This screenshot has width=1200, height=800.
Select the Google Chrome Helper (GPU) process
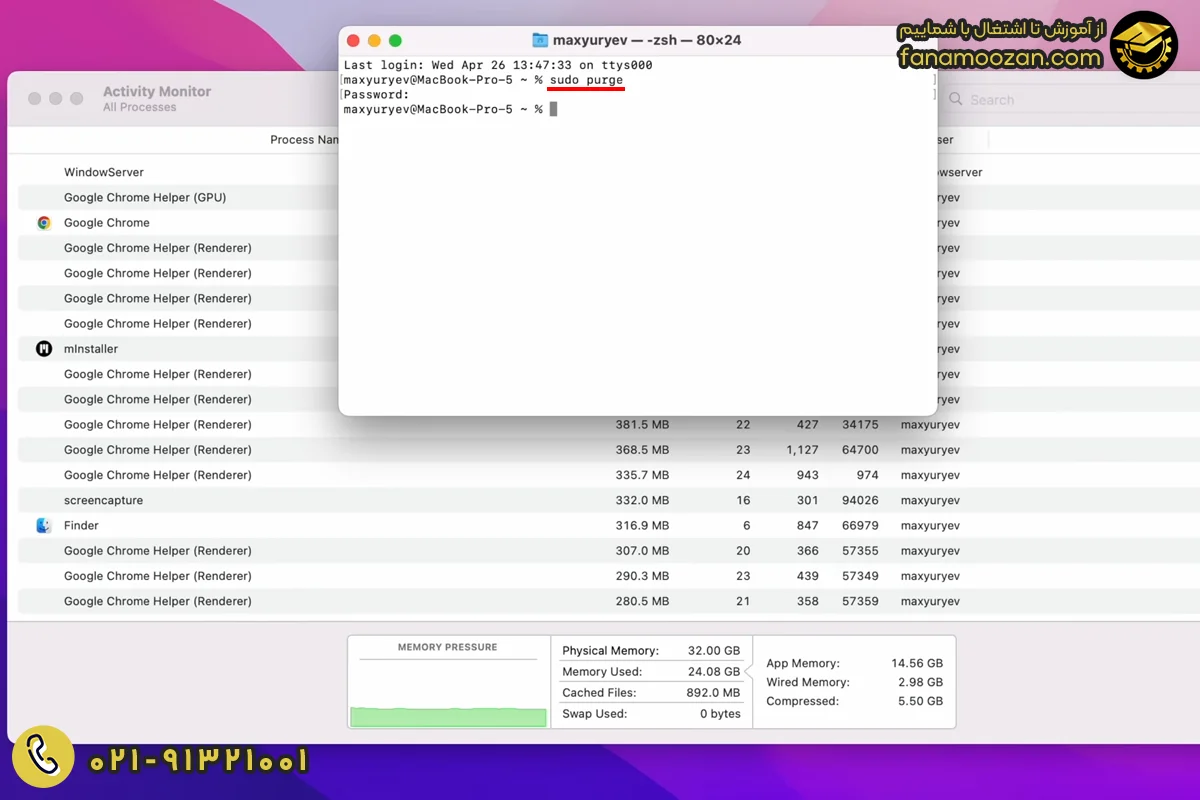pos(145,198)
